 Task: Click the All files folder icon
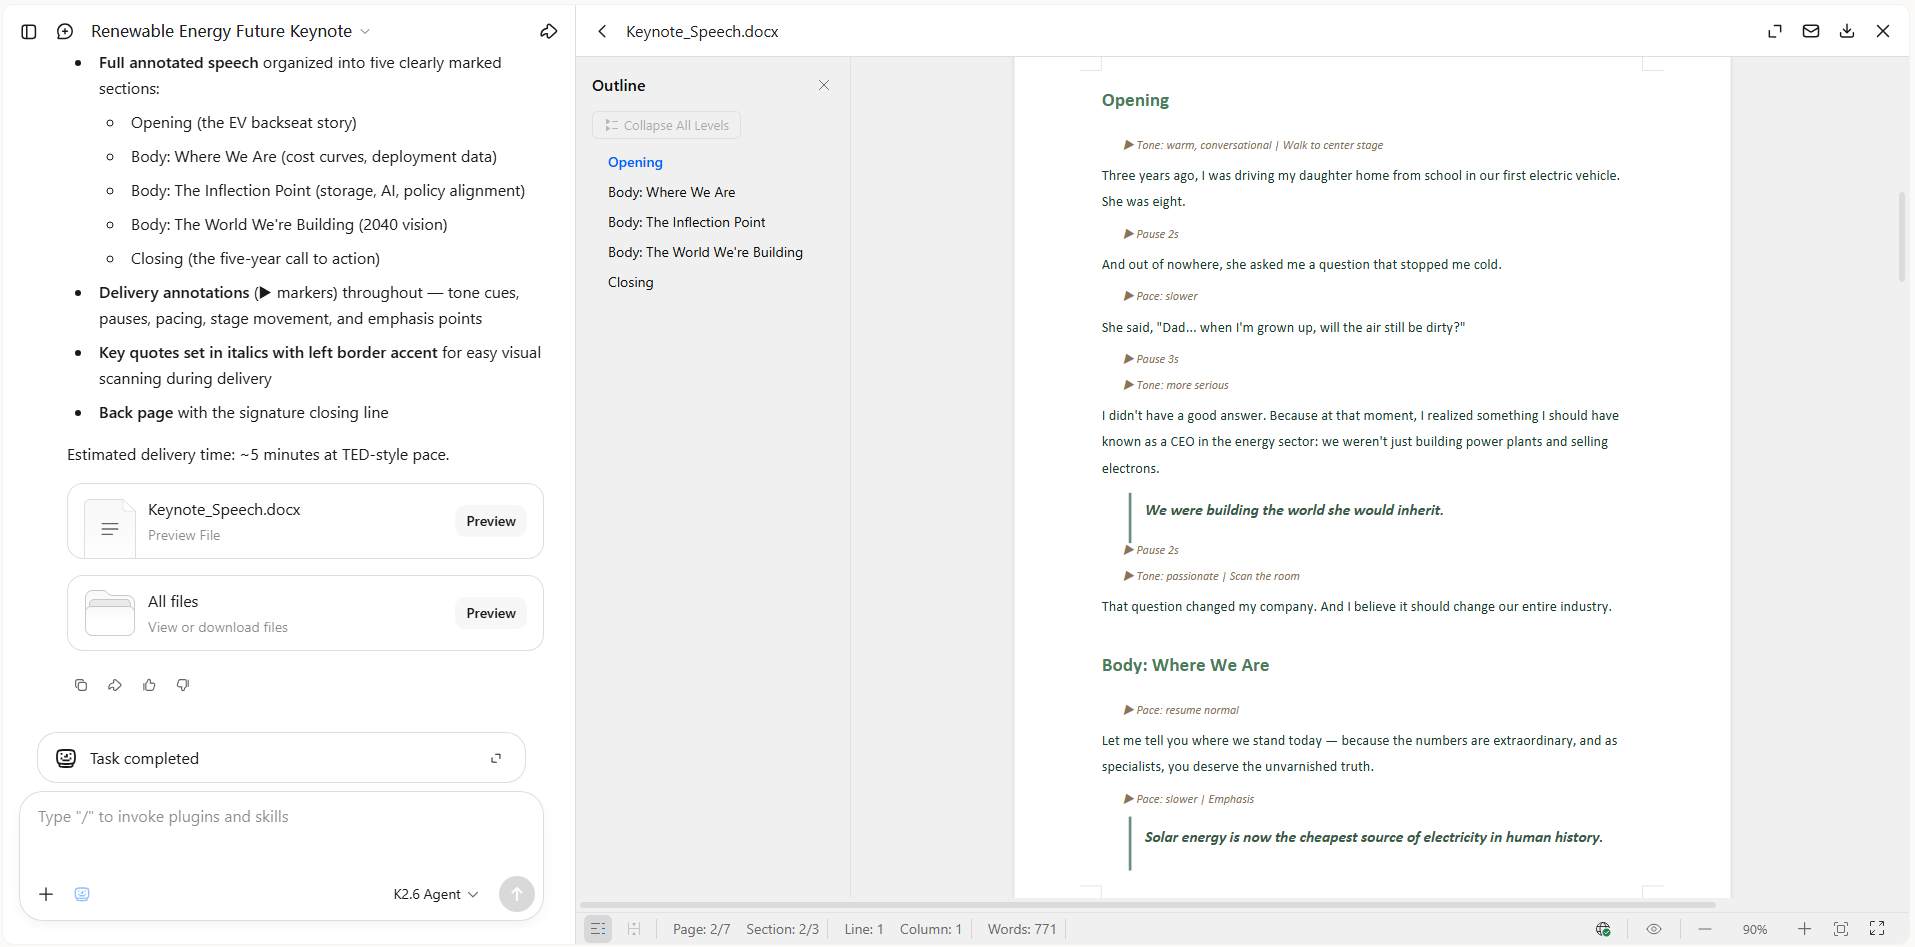tap(110, 613)
